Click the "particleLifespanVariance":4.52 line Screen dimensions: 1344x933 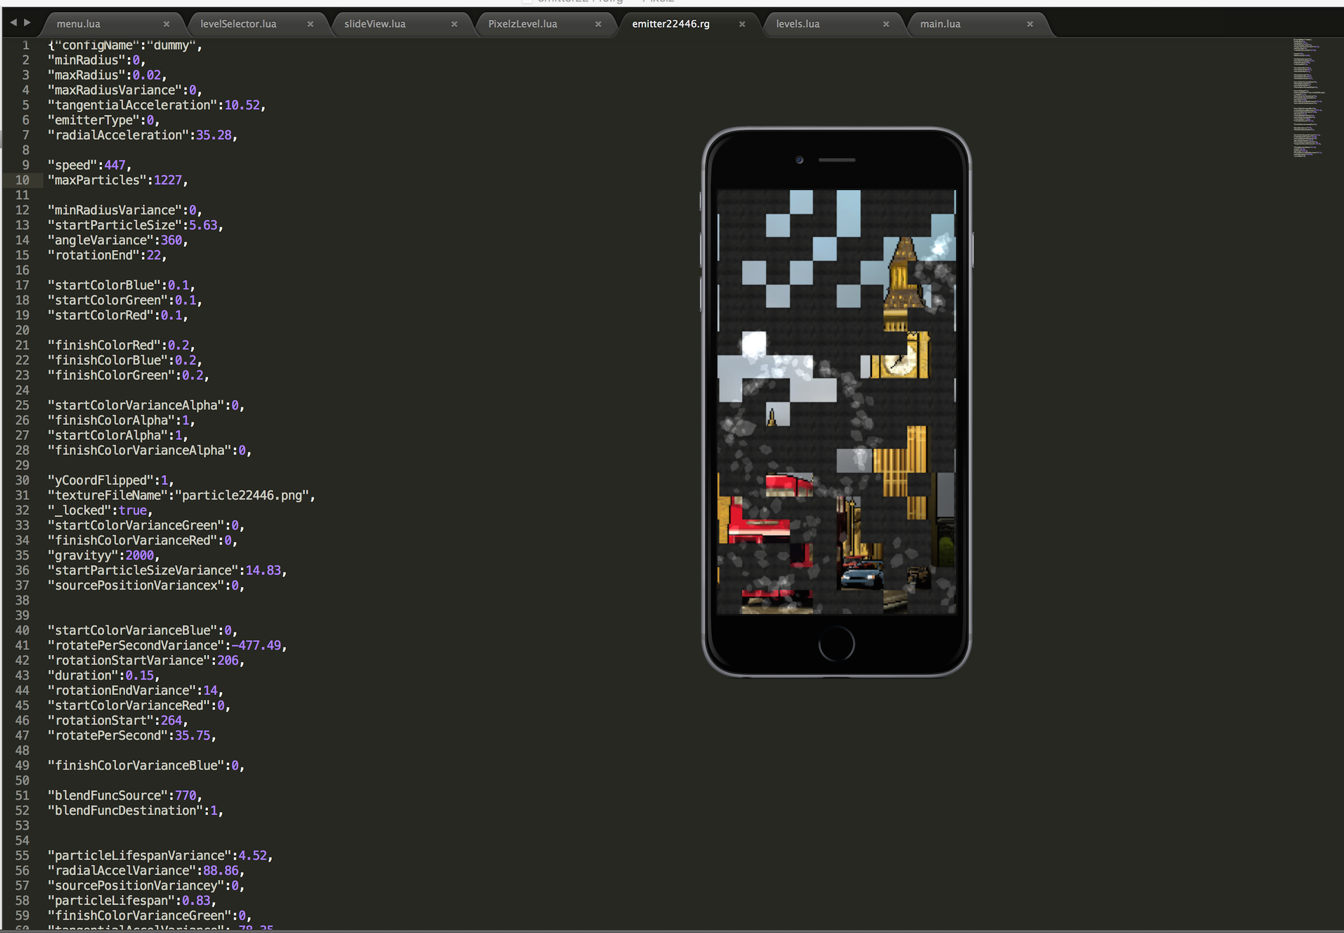coord(160,855)
